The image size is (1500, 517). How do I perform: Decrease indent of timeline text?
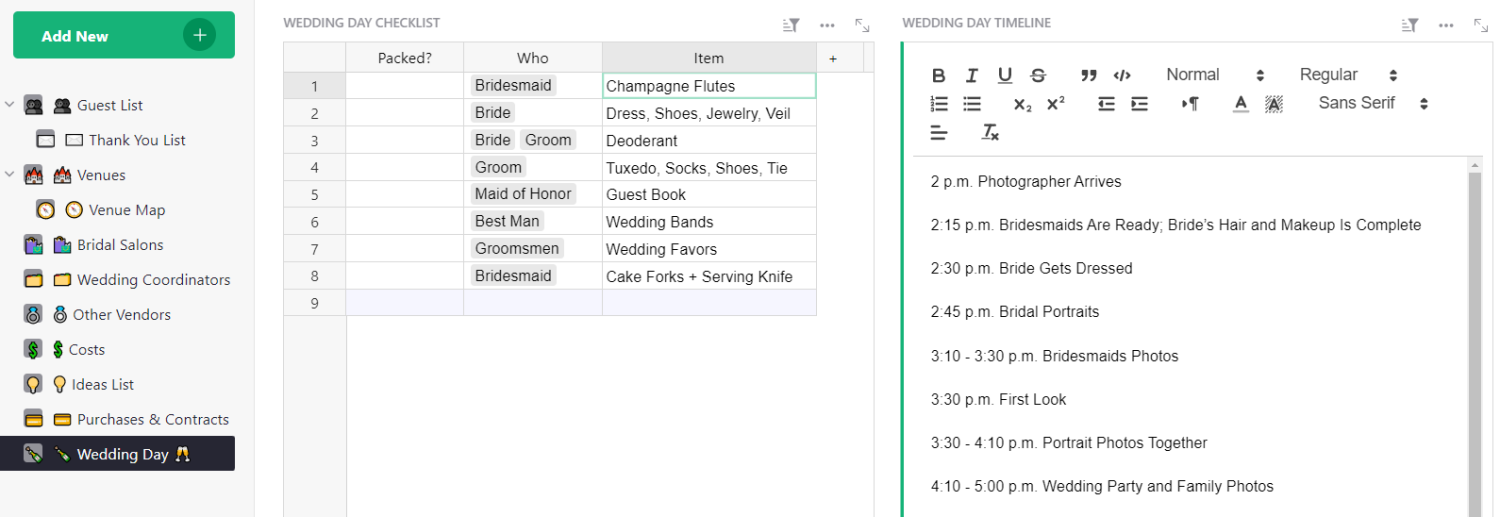point(1106,103)
